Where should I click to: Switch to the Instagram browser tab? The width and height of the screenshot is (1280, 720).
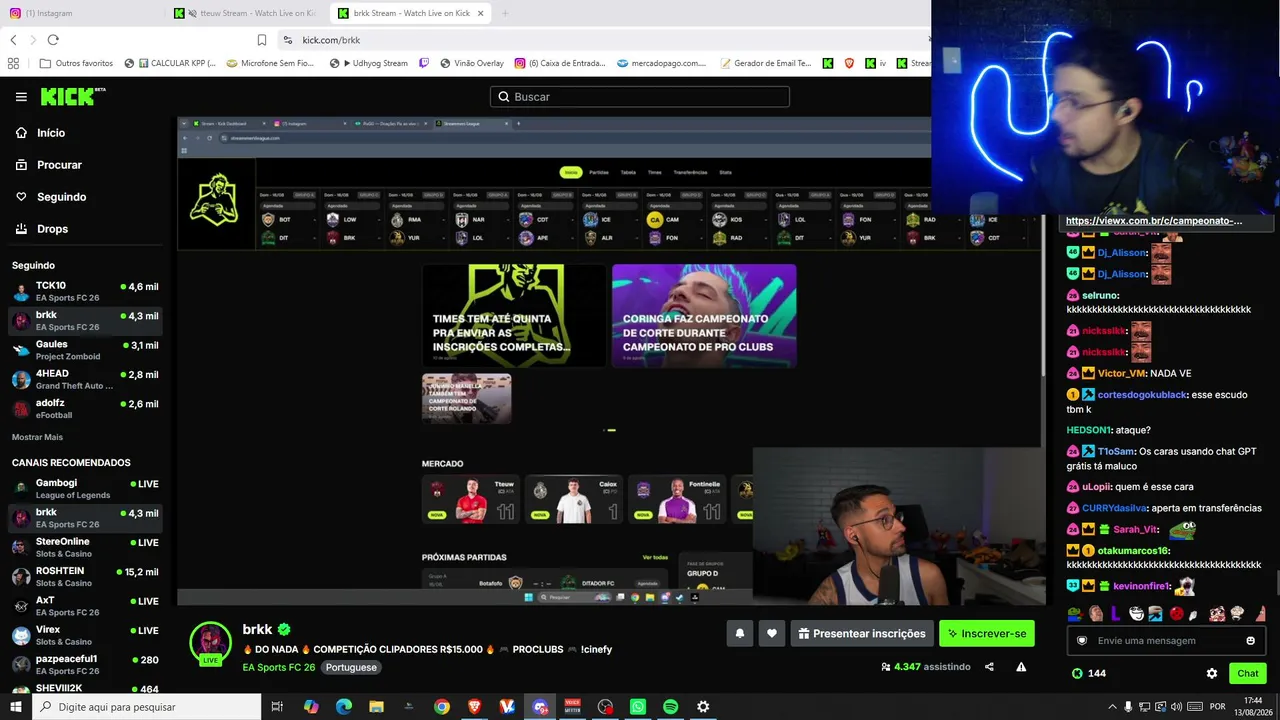pyautogui.click(x=82, y=13)
